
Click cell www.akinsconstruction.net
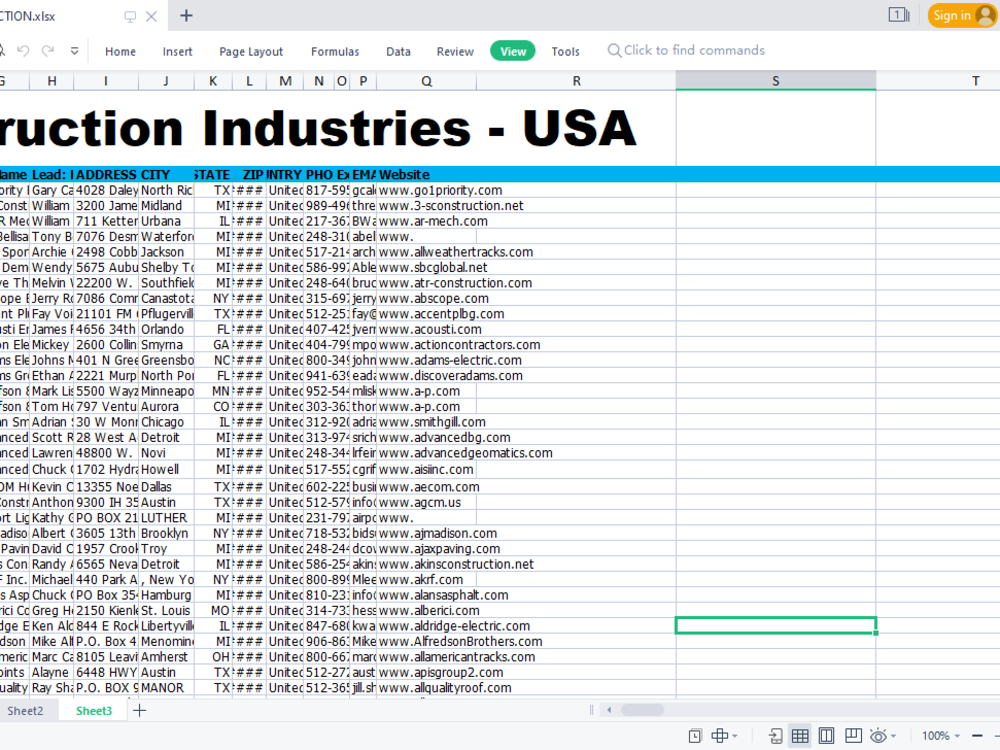[x=427, y=564]
